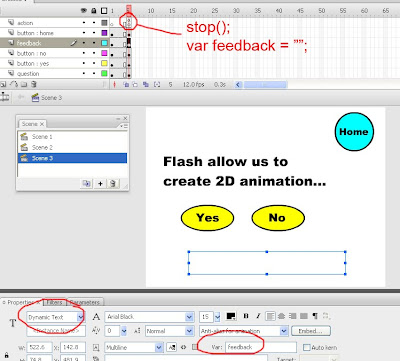The height and width of the screenshot is (361, 400).
Task: Click the Delete Scene trash icon
Action: (x=113, y=183)
